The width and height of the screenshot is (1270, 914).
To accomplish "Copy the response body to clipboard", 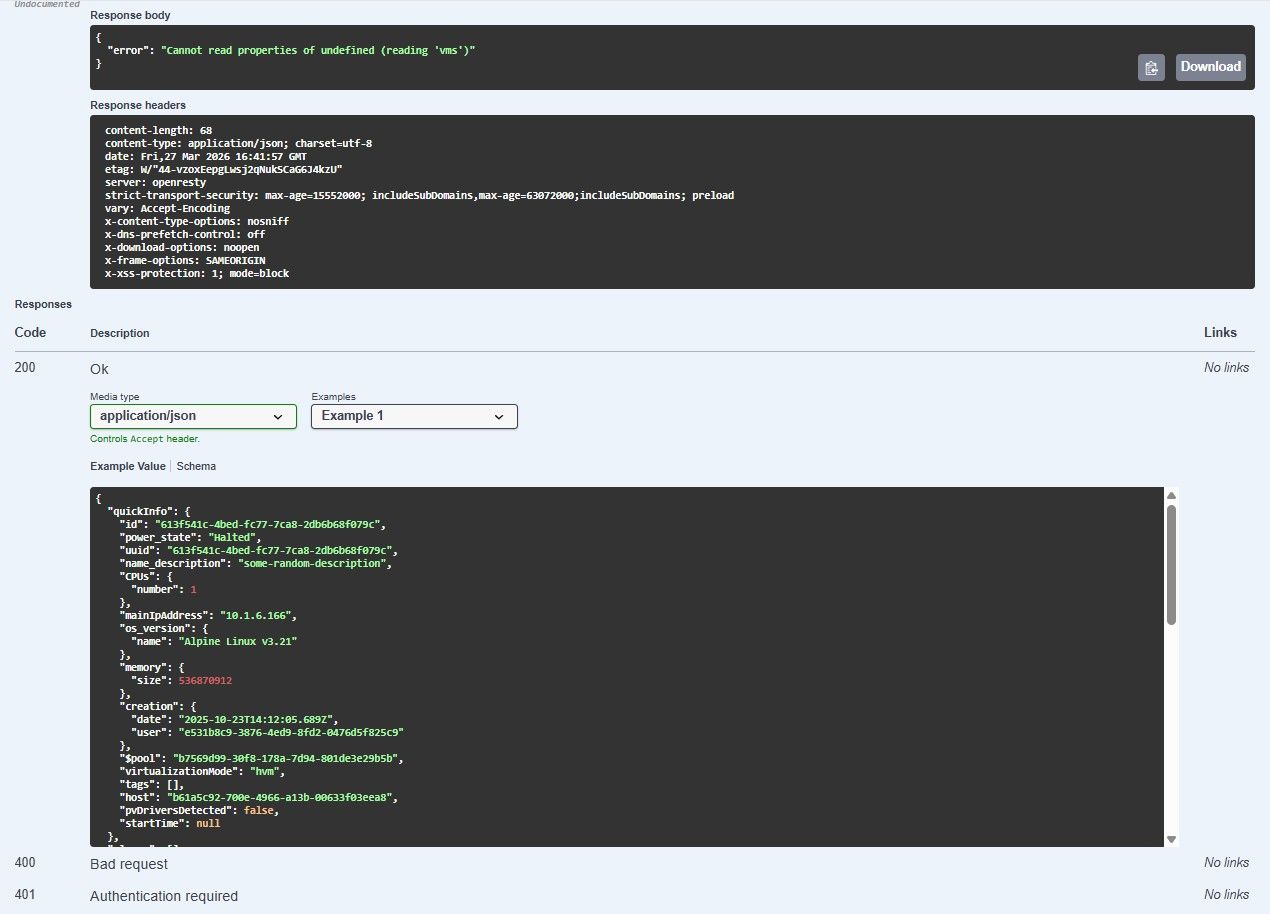I will 1151,68.
